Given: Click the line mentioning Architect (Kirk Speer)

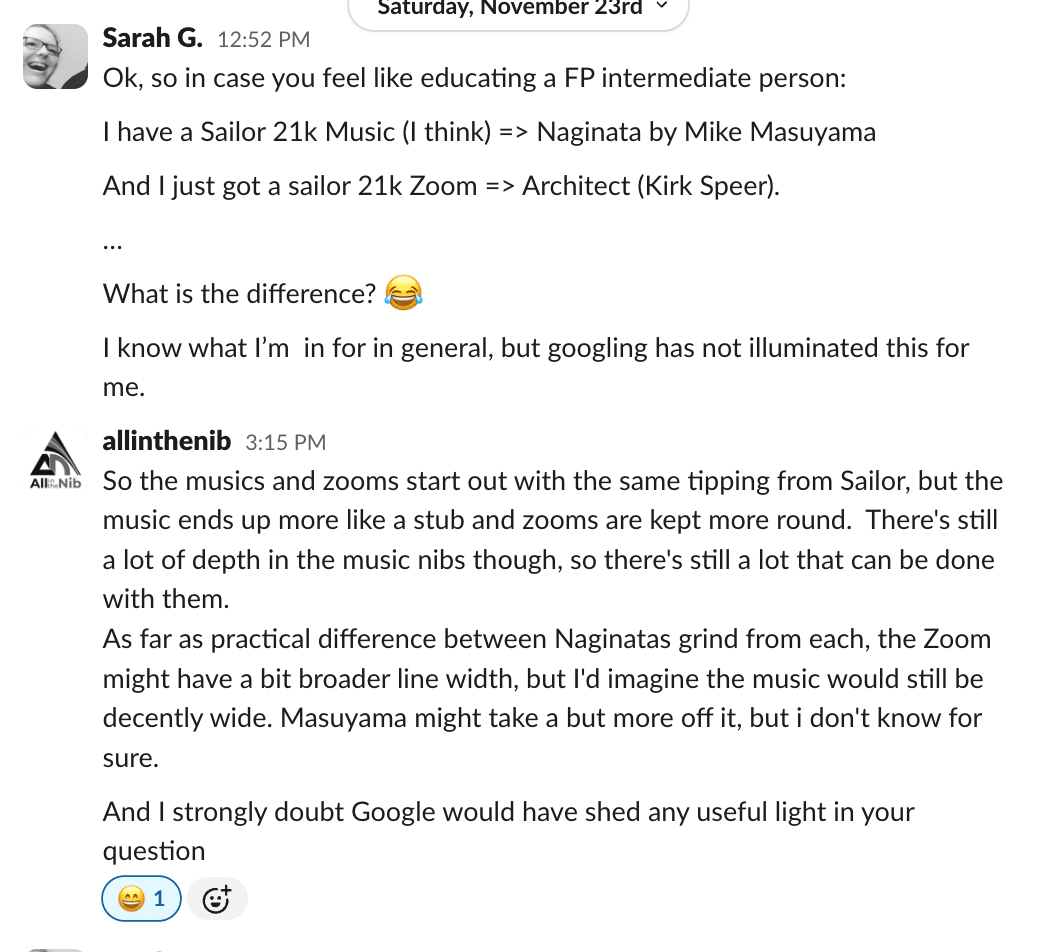Looking at the screenshot, I should click(x=441, y=186).
